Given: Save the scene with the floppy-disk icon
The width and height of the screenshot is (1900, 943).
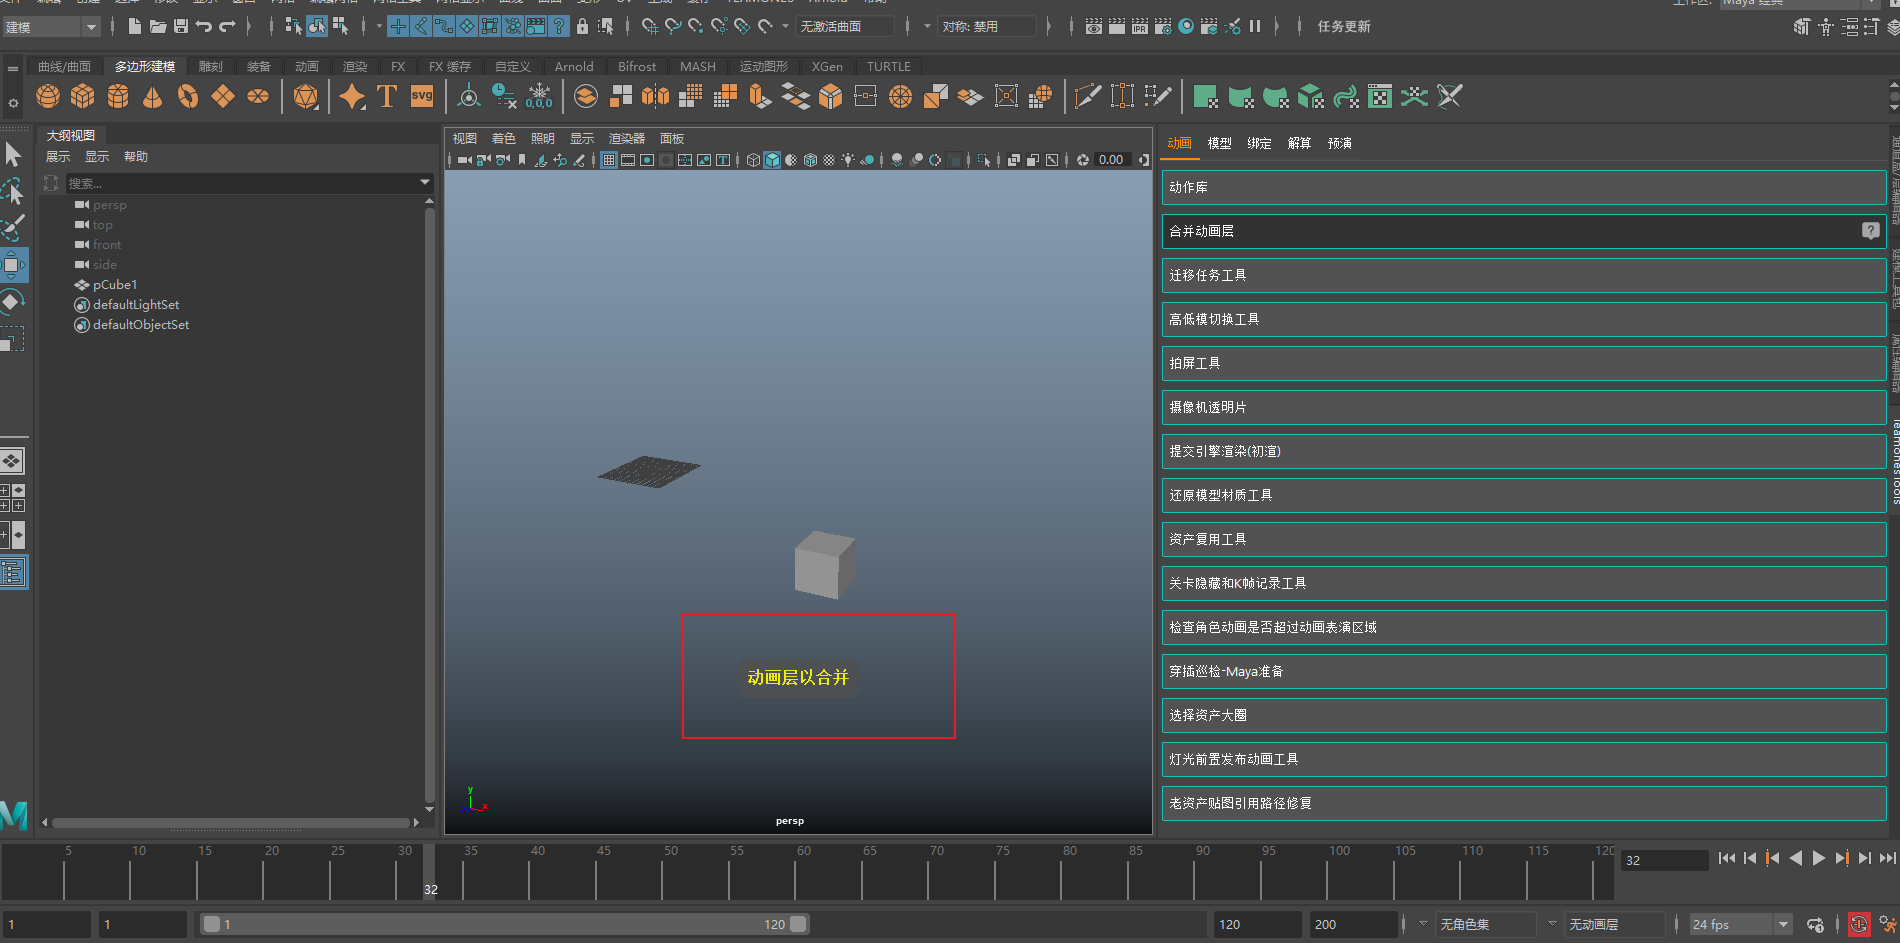Looking at the screenshot, I should point(181,26).
